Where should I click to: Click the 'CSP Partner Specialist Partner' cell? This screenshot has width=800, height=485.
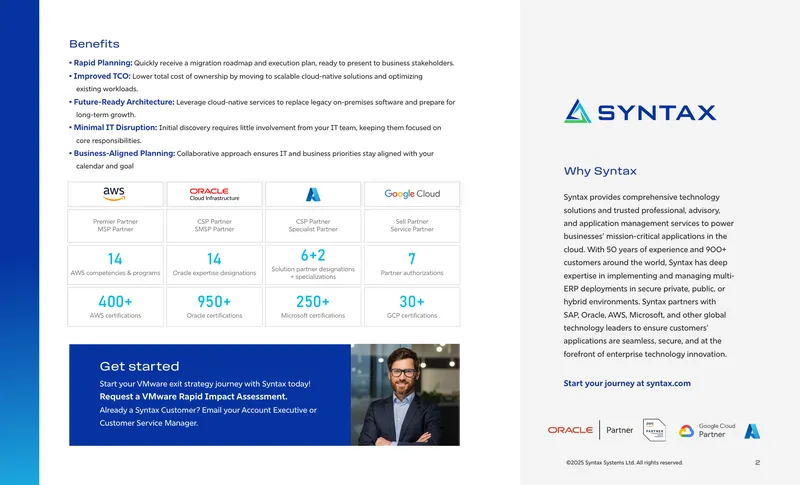coord(313,225)
